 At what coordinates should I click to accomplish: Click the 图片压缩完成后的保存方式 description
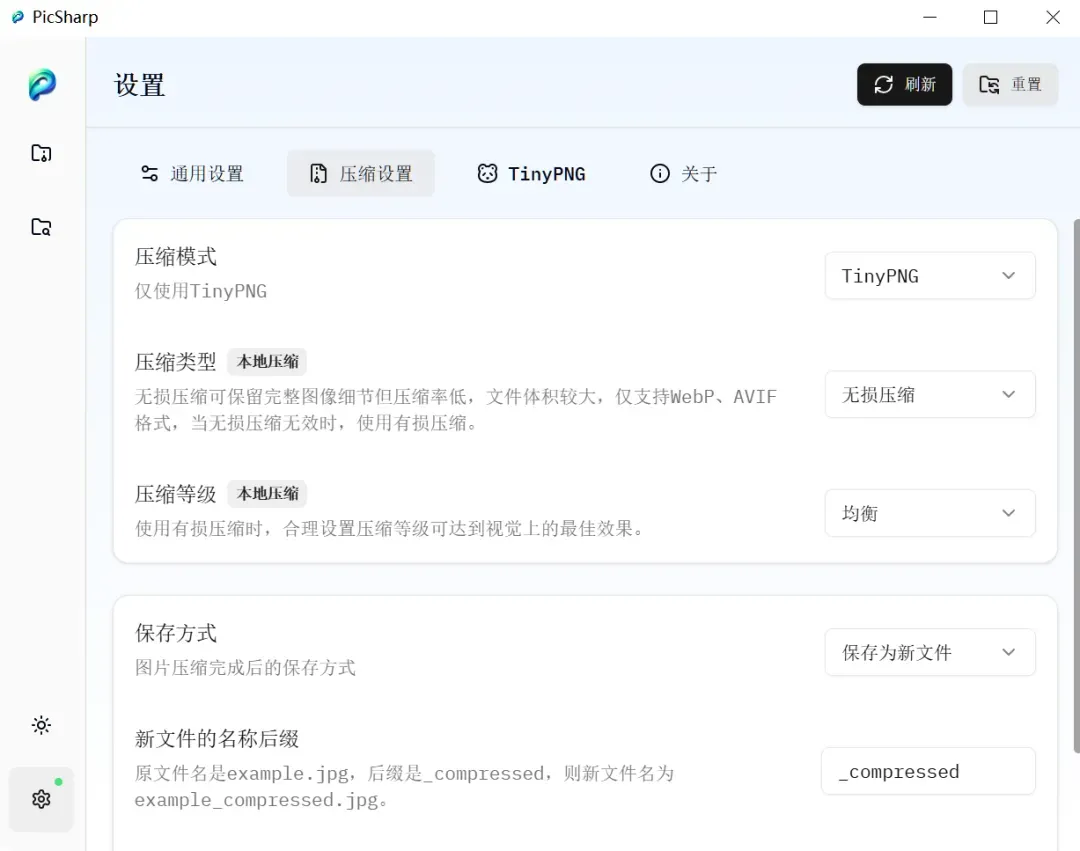coord(245,668)
